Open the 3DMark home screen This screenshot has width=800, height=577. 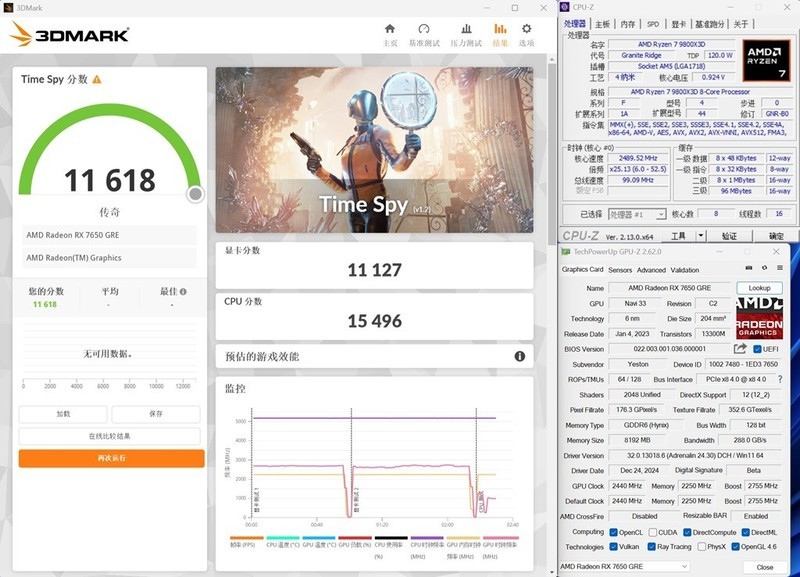(x=390, y=31)
